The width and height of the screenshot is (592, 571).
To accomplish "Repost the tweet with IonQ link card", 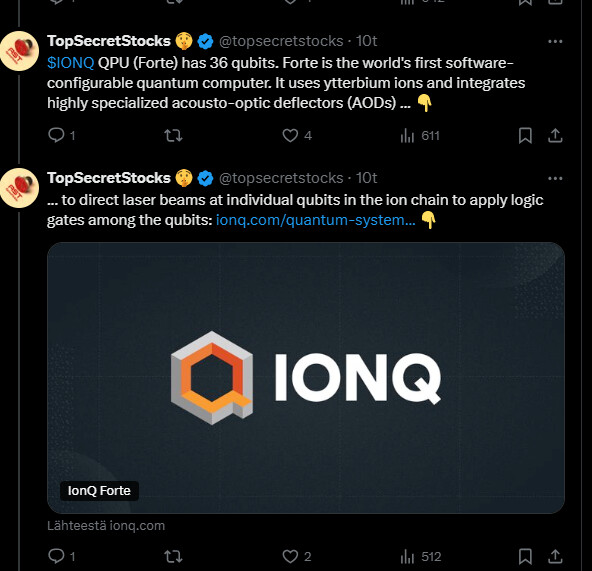I will (x=173, y=556).
